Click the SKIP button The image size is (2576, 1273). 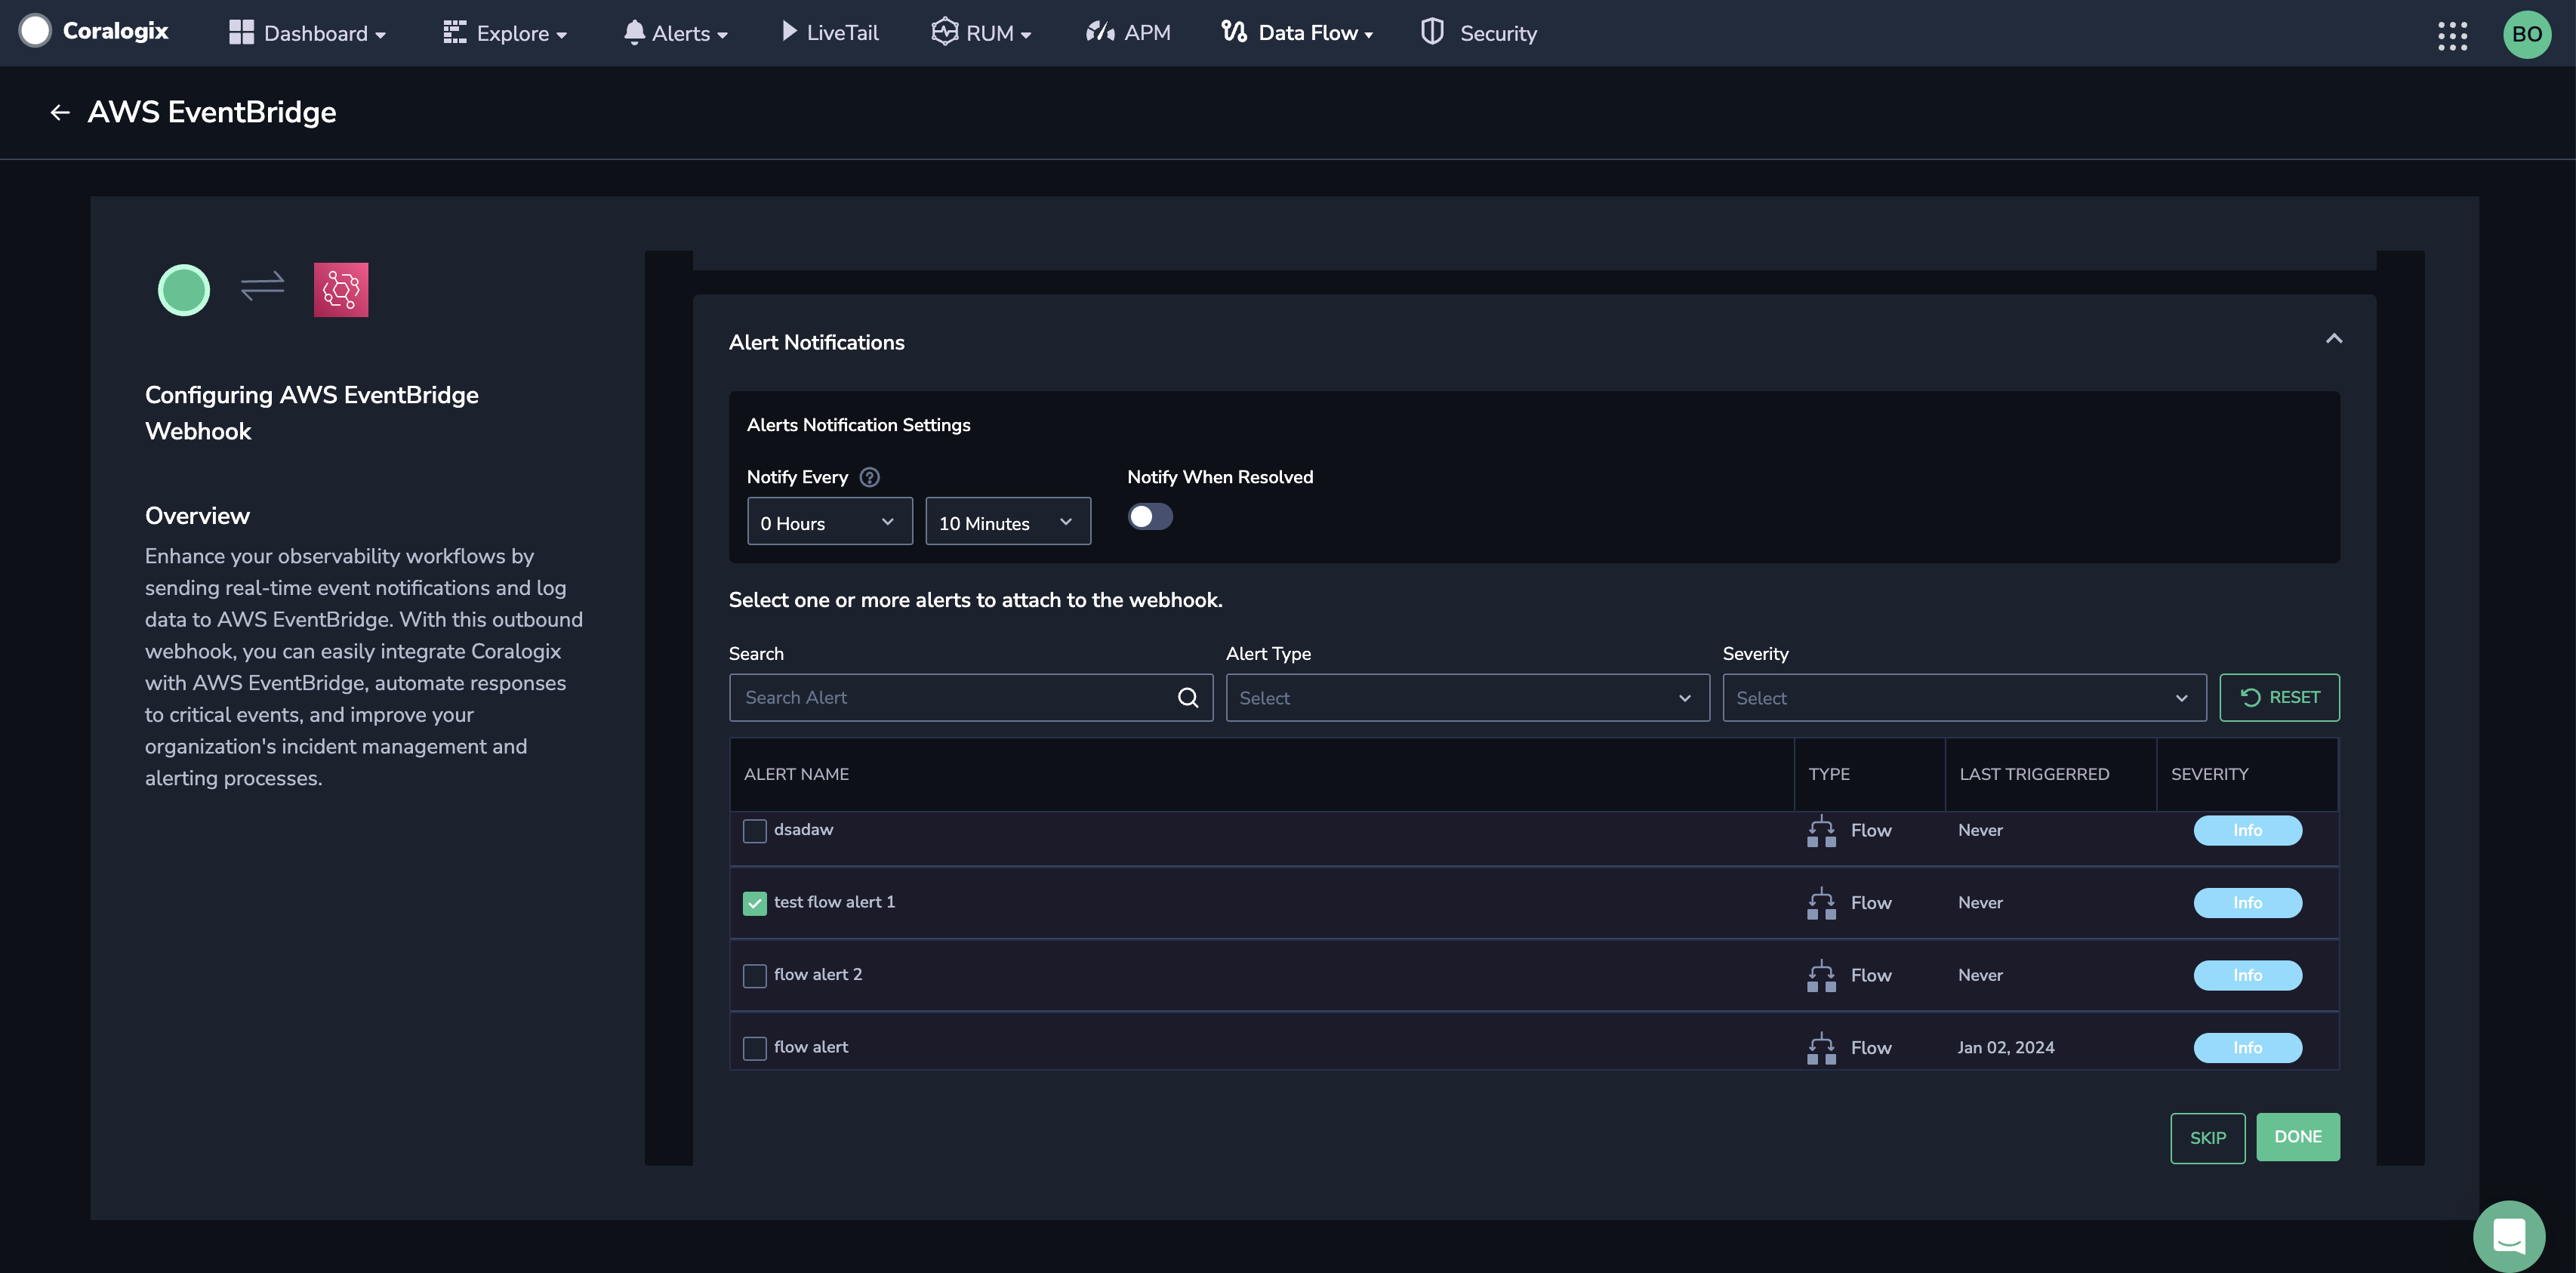pyautogui.click(x=2207, y=1137)
